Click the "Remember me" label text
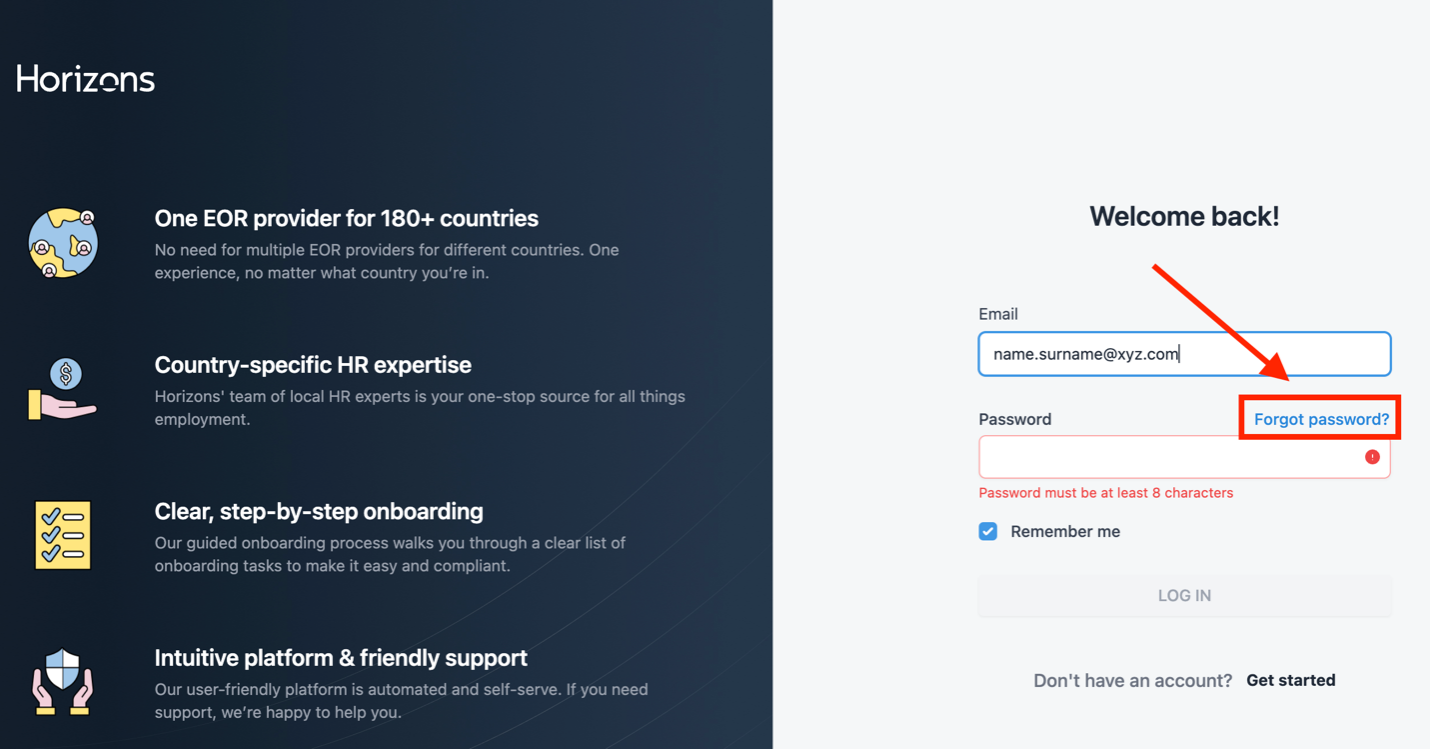1430x749 pixels. (x=1065, y=531)
